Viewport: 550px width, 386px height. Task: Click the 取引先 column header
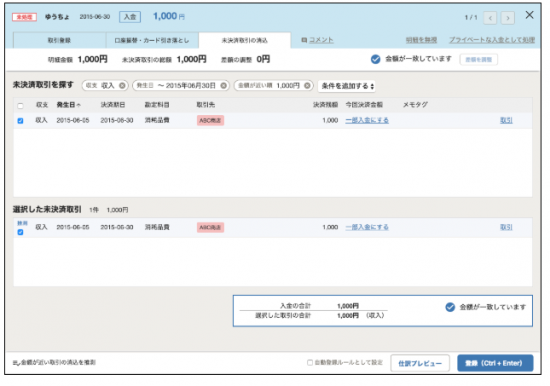point(206,105)
